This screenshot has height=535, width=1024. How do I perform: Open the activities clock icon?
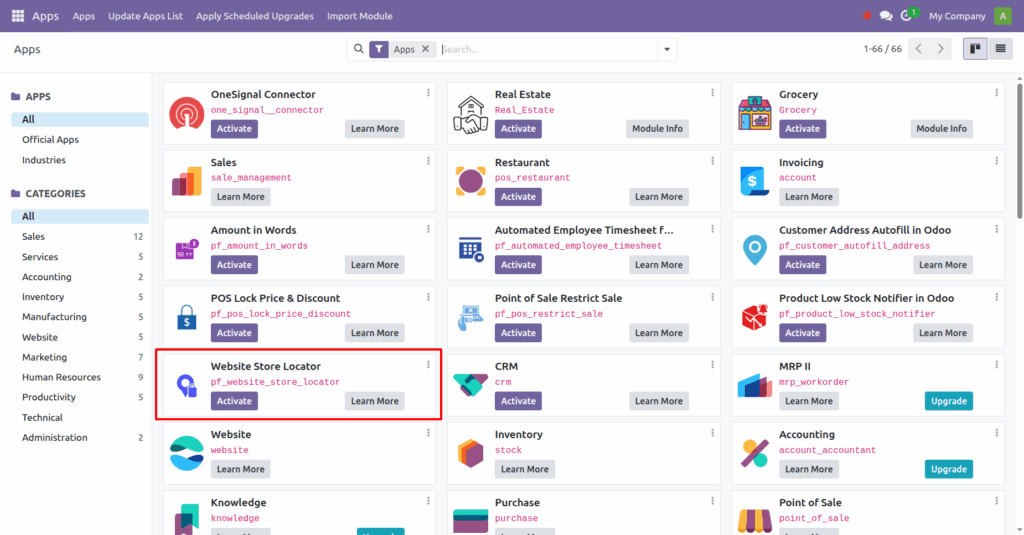pyautogui.click(x=906, y=16)
